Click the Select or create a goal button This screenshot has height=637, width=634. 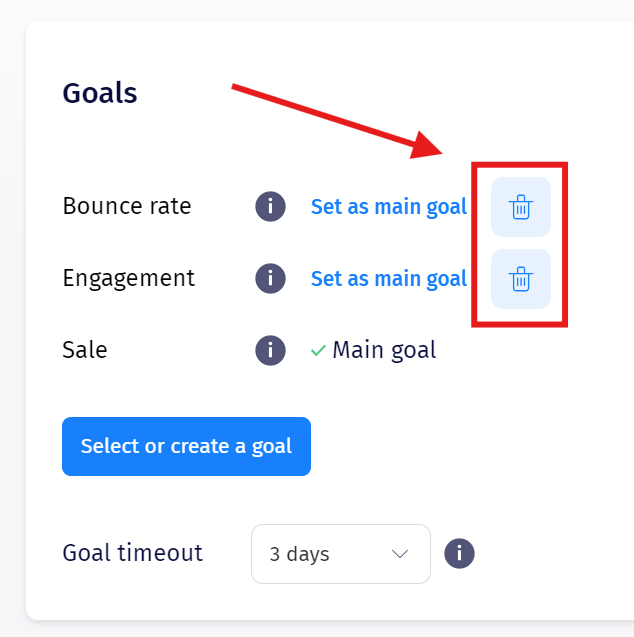coord(186,446)
